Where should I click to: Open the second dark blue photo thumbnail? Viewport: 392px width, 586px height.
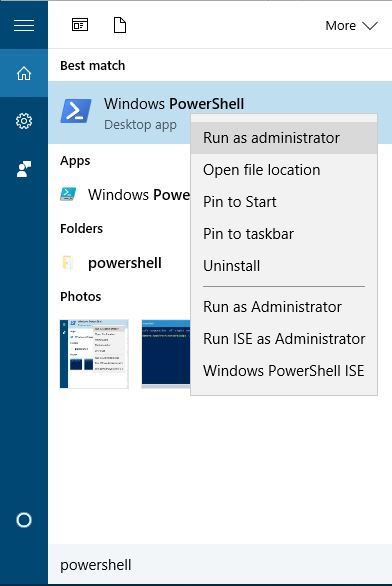[x=166, y=353]
